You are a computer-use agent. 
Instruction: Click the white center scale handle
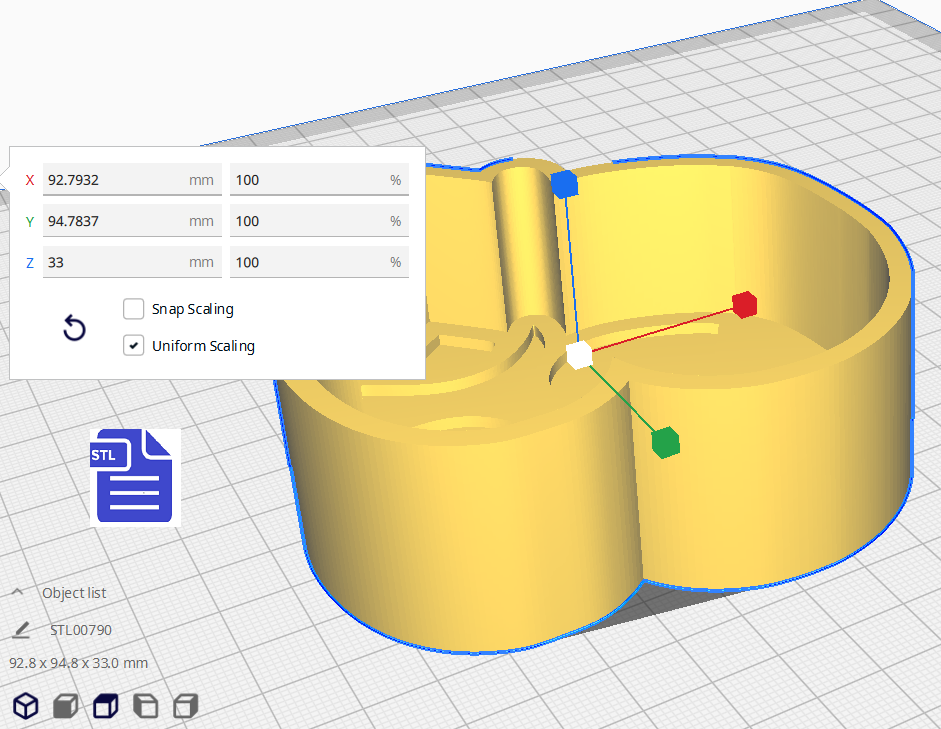pyautogui.click(x=579, y=355)
